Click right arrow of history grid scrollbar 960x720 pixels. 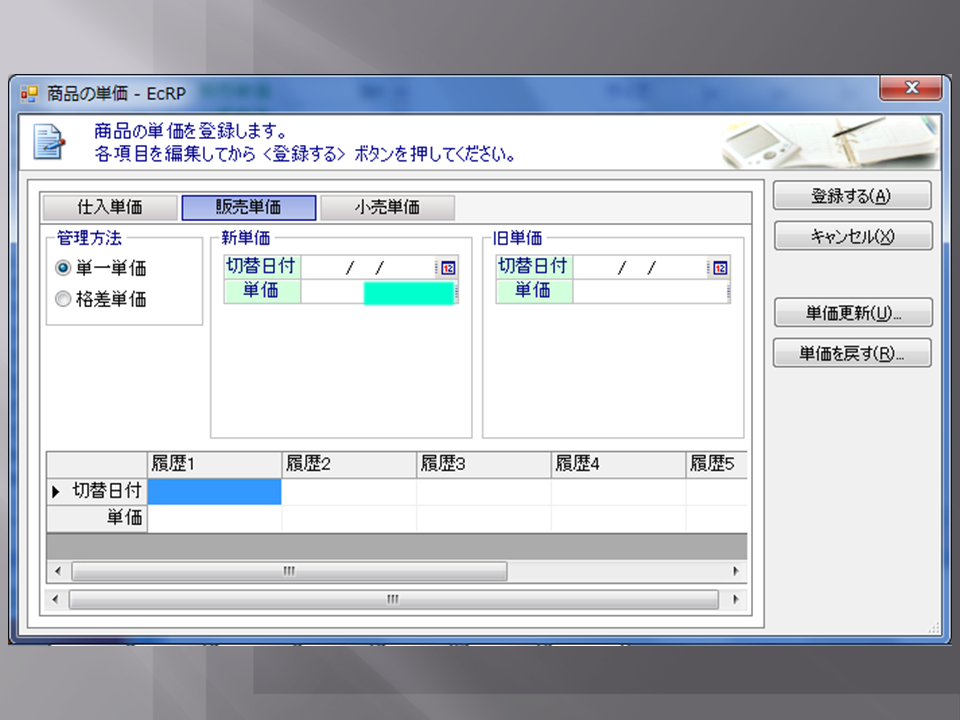[736, 571]
